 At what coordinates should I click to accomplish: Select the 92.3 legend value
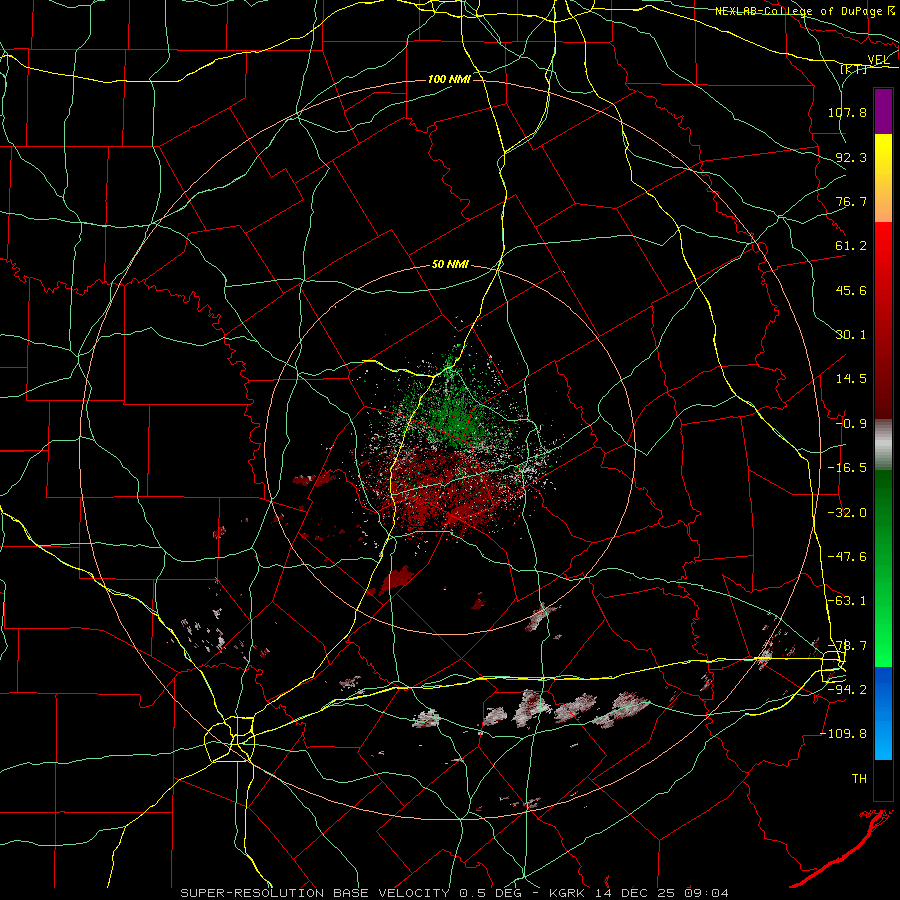tap(851, 157)
